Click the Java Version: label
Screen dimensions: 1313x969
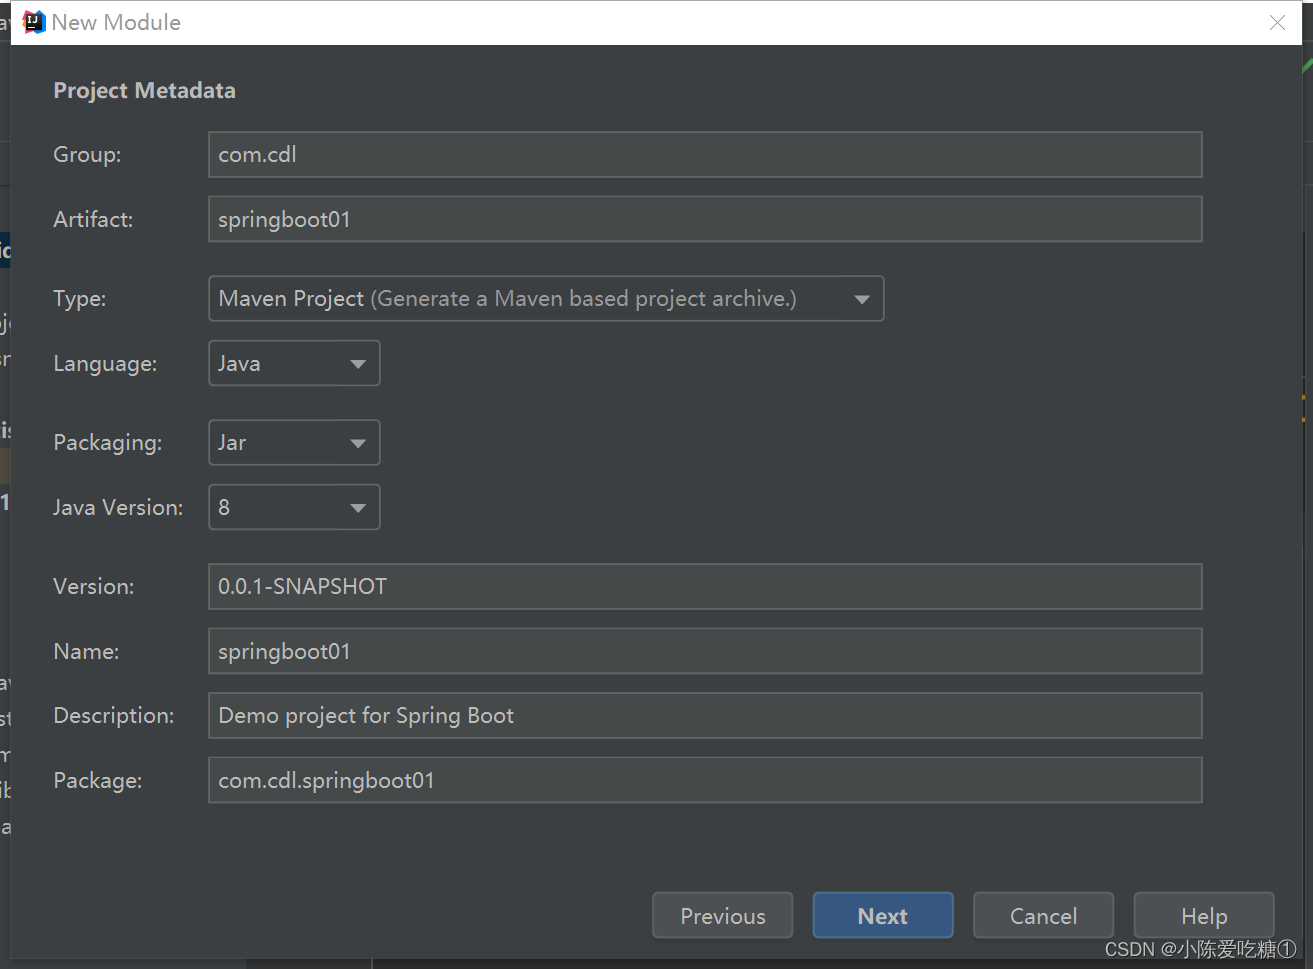pyautogui.click(x=118, y=508)
